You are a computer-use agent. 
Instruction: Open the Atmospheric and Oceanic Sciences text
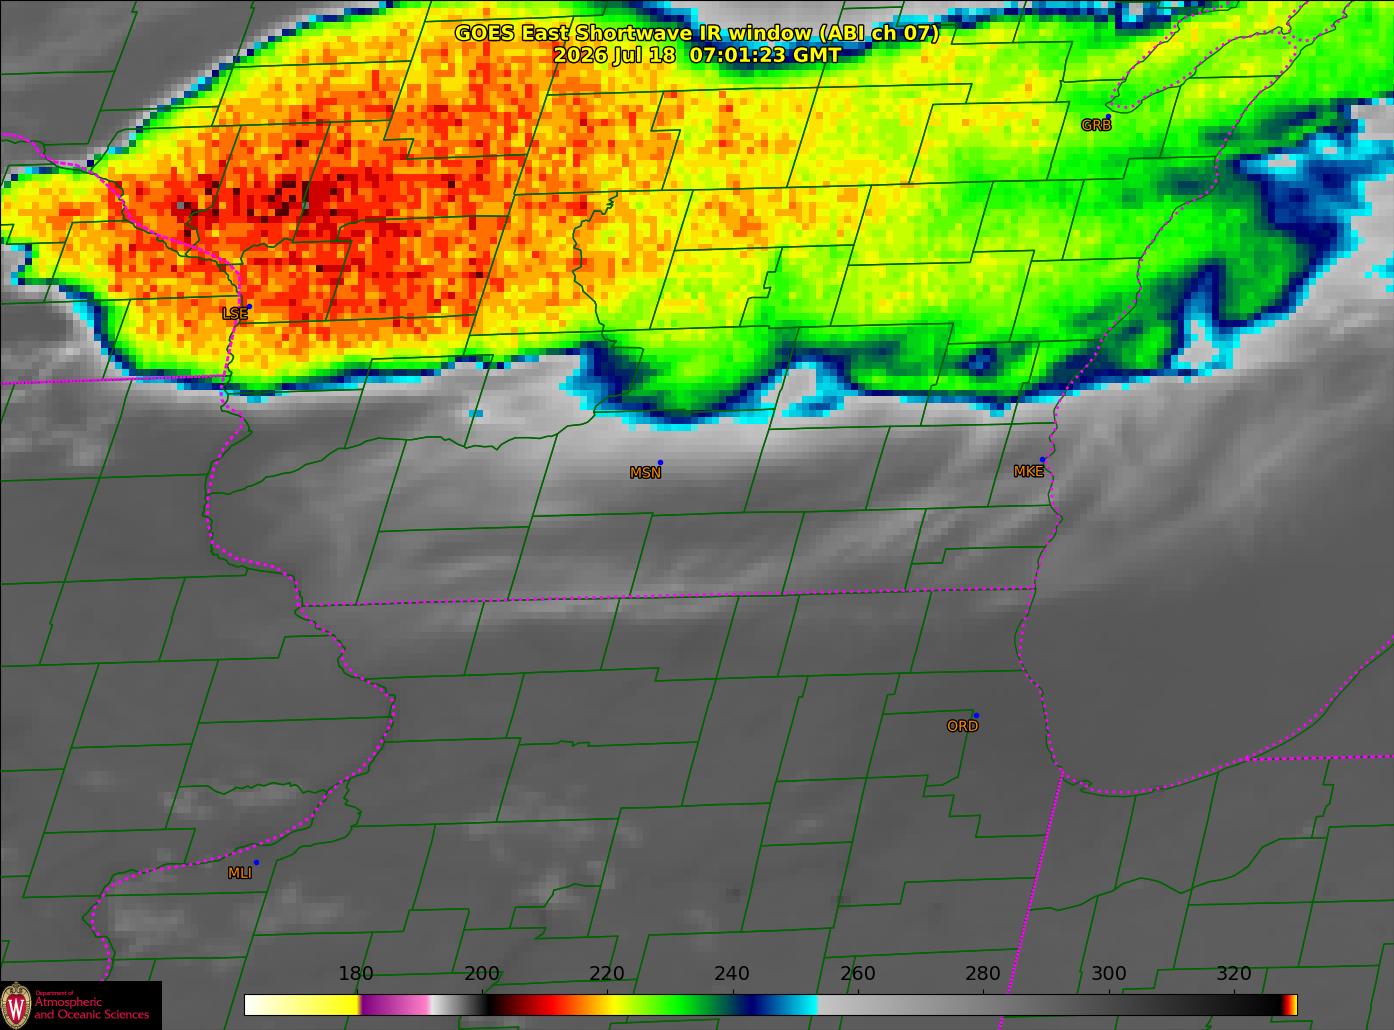coord(92,1007)
